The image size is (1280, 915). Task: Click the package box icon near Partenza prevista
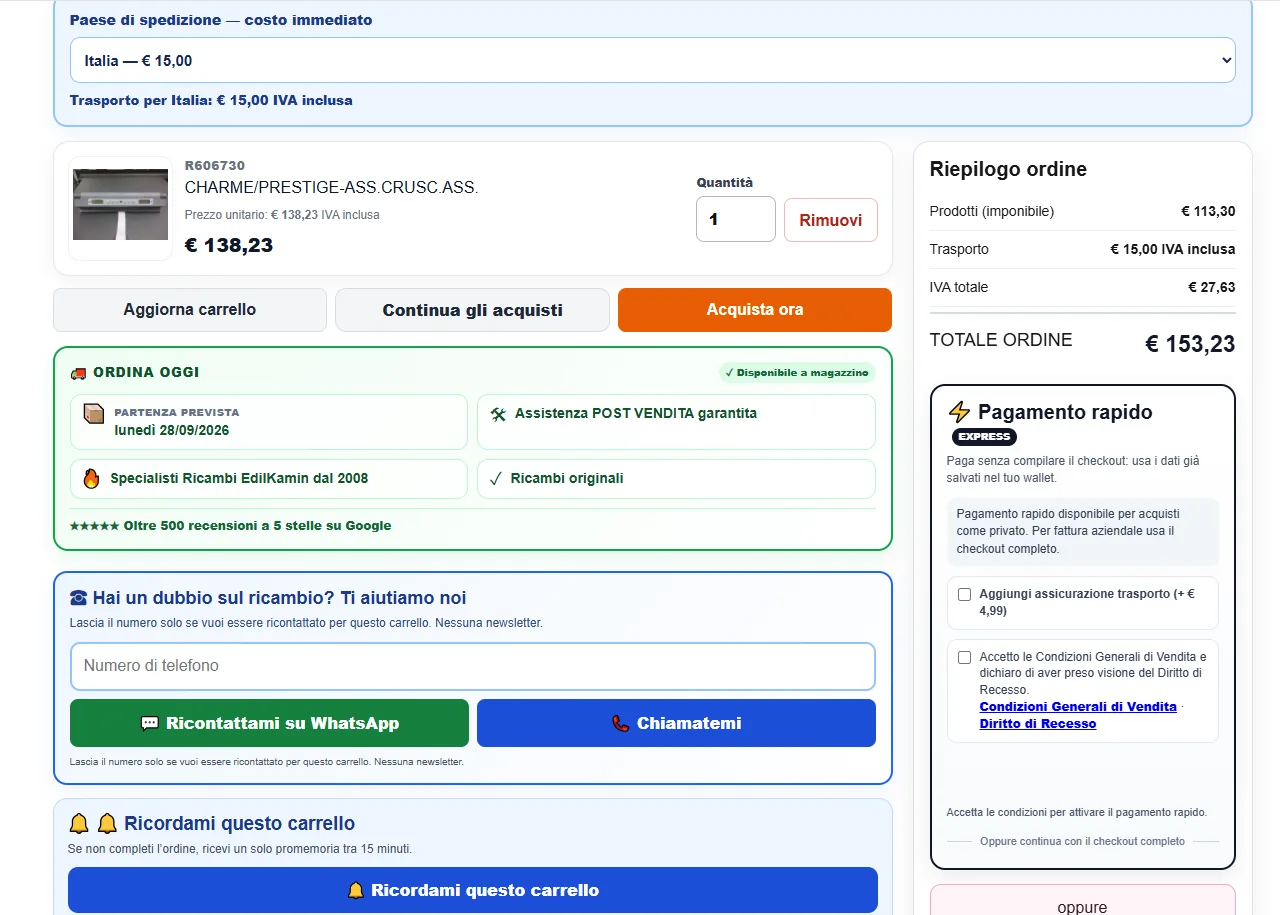(x=94, y=414)
